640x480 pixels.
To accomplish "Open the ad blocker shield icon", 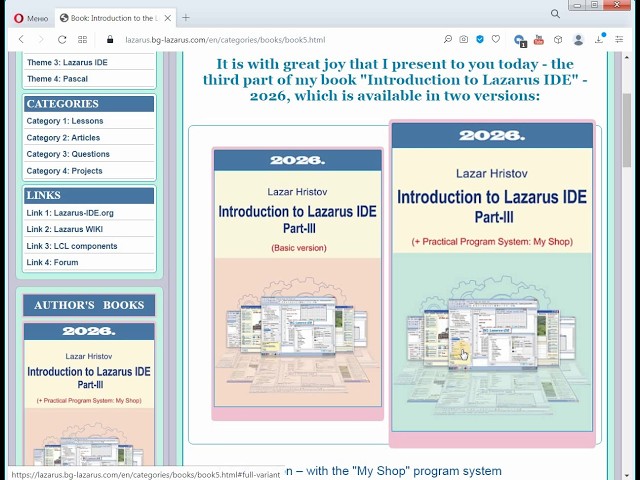I will (480, 39).
